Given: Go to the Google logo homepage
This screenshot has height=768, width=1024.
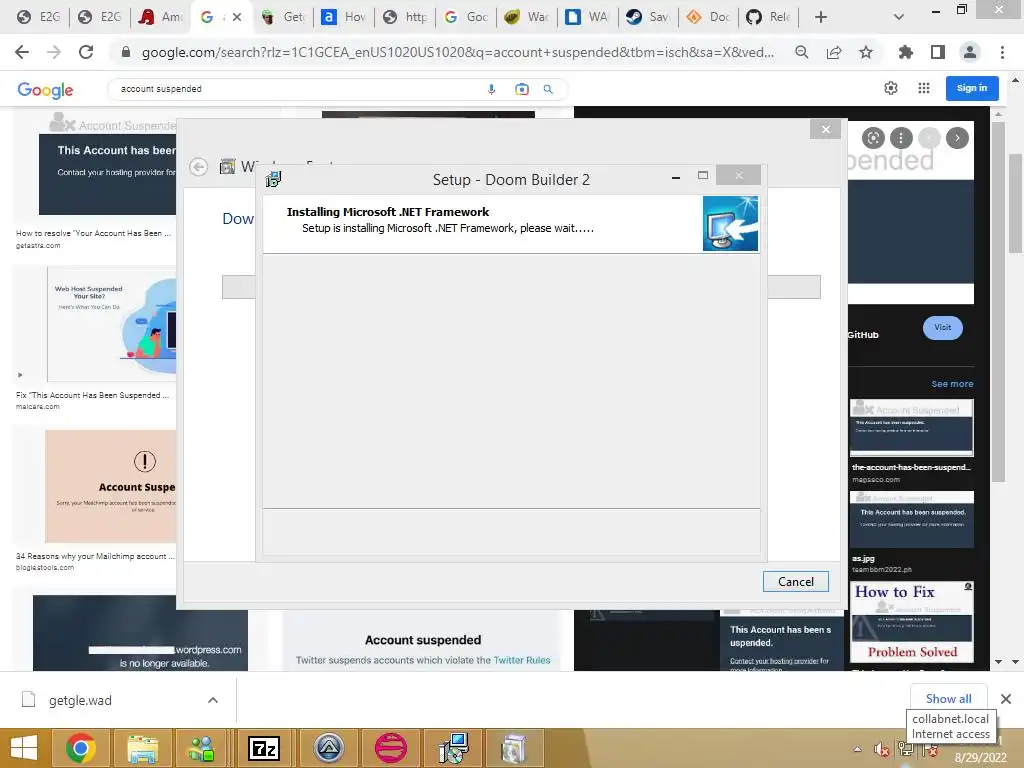Looking at the screenshot, I should pos(45,89).
